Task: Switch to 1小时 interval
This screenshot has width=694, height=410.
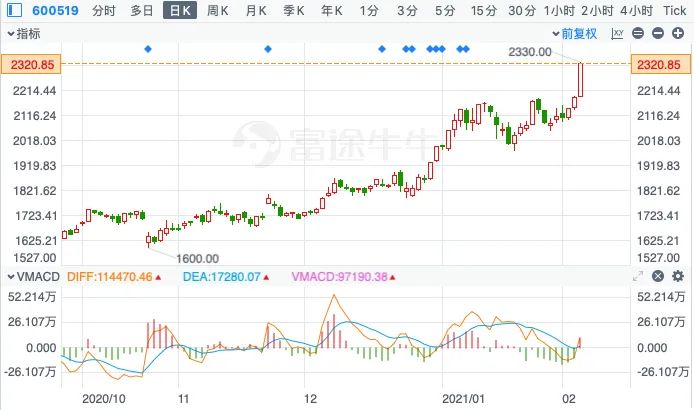Action: [559, 10]
